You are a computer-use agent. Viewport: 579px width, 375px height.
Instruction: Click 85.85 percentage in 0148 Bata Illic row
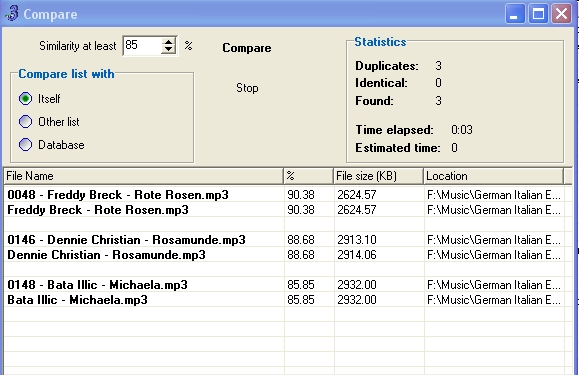(x=301, y=285)
